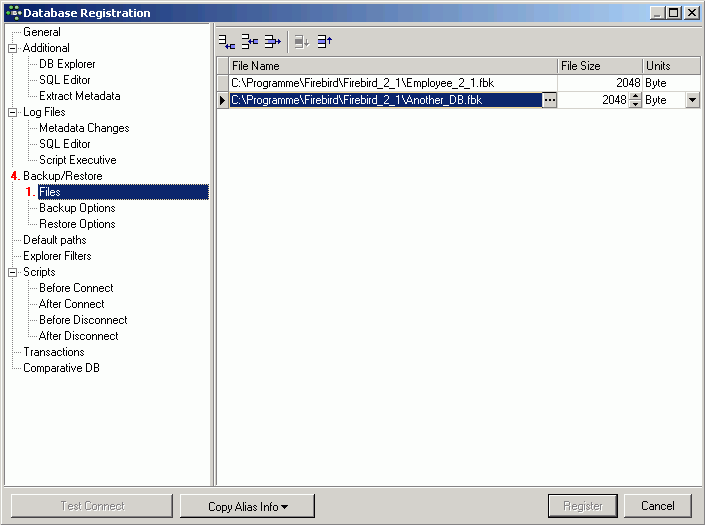Click the Database Registration title bar icon

[12, 13]
